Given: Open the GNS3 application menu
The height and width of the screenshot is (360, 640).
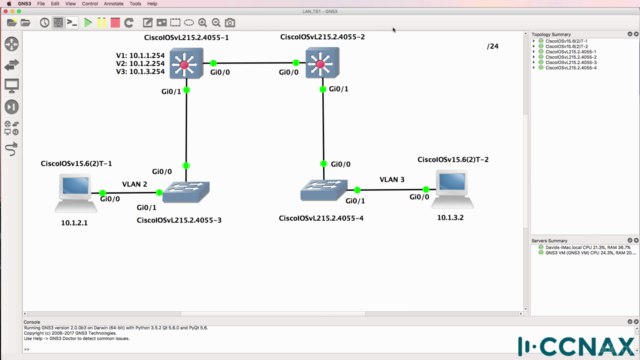Looking at the screenshot, I should pos(24,4).
